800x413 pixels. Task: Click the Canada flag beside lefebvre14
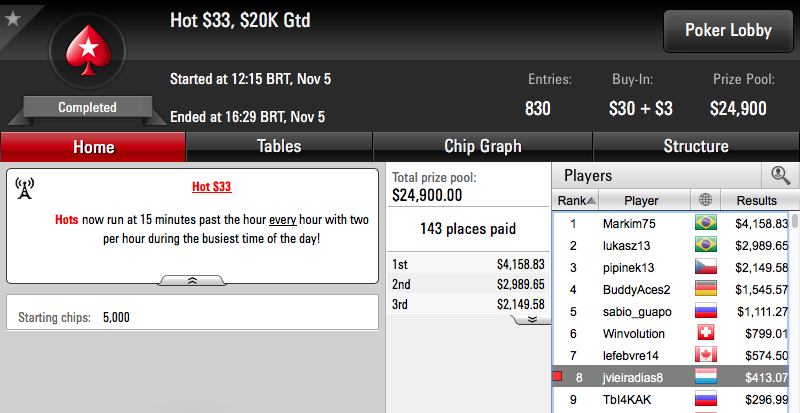[x=706, y=355]
